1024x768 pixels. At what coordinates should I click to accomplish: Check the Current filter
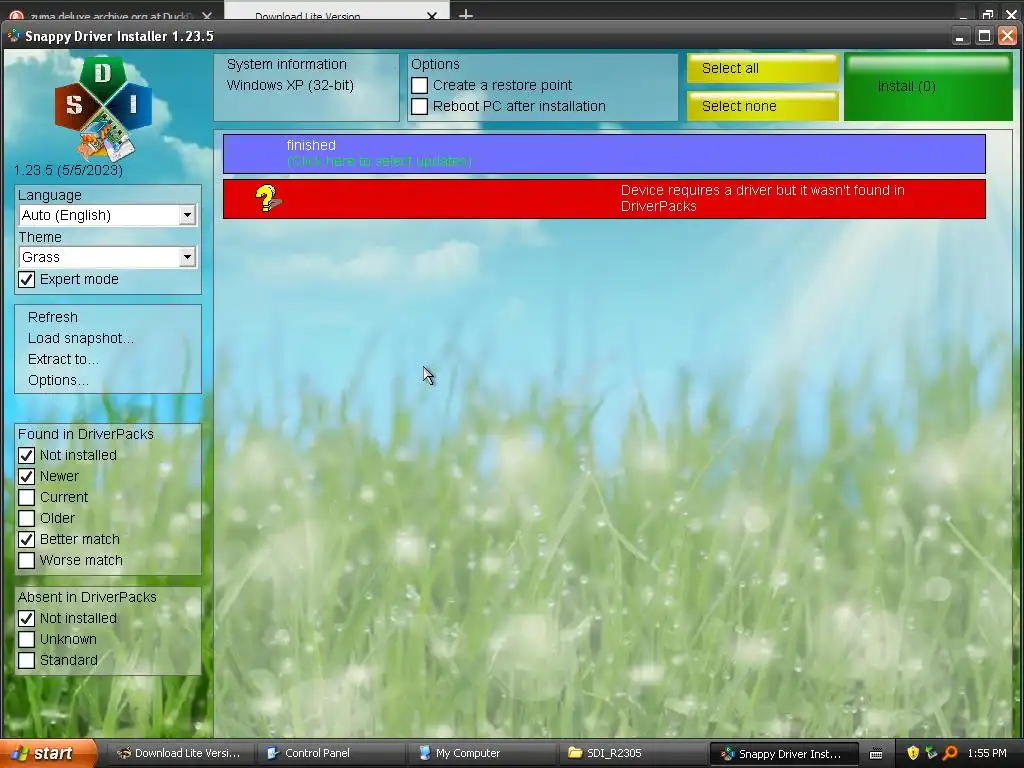[27, 497]
